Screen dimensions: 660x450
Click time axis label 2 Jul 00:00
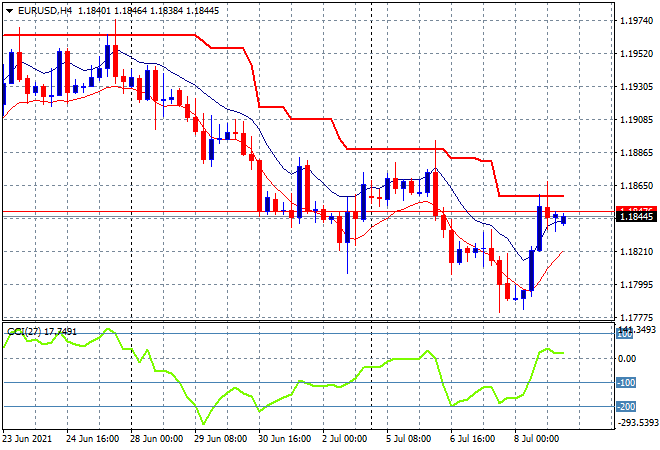[344, 439]
